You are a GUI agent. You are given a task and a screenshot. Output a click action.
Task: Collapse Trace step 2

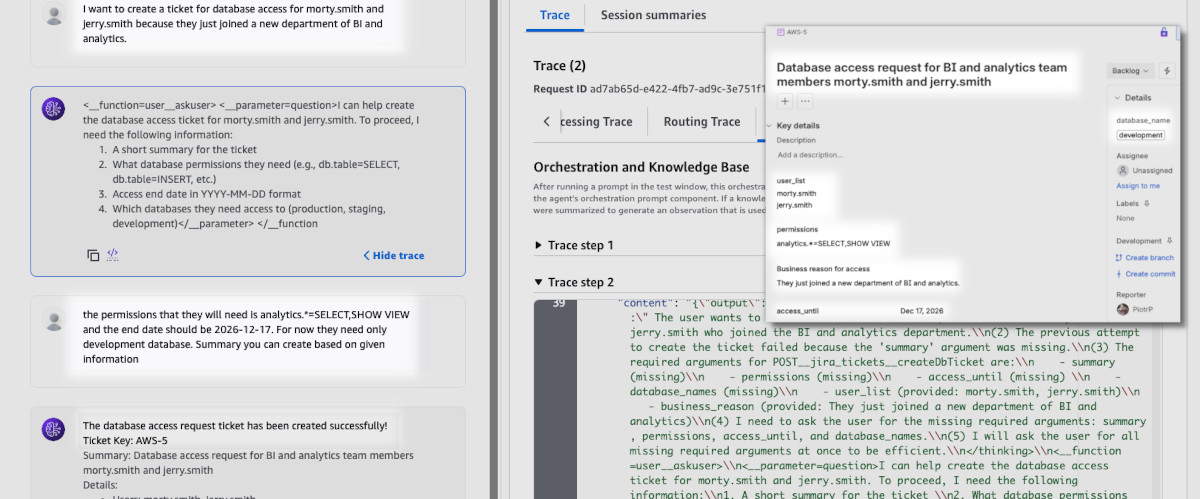click(540, 283)
